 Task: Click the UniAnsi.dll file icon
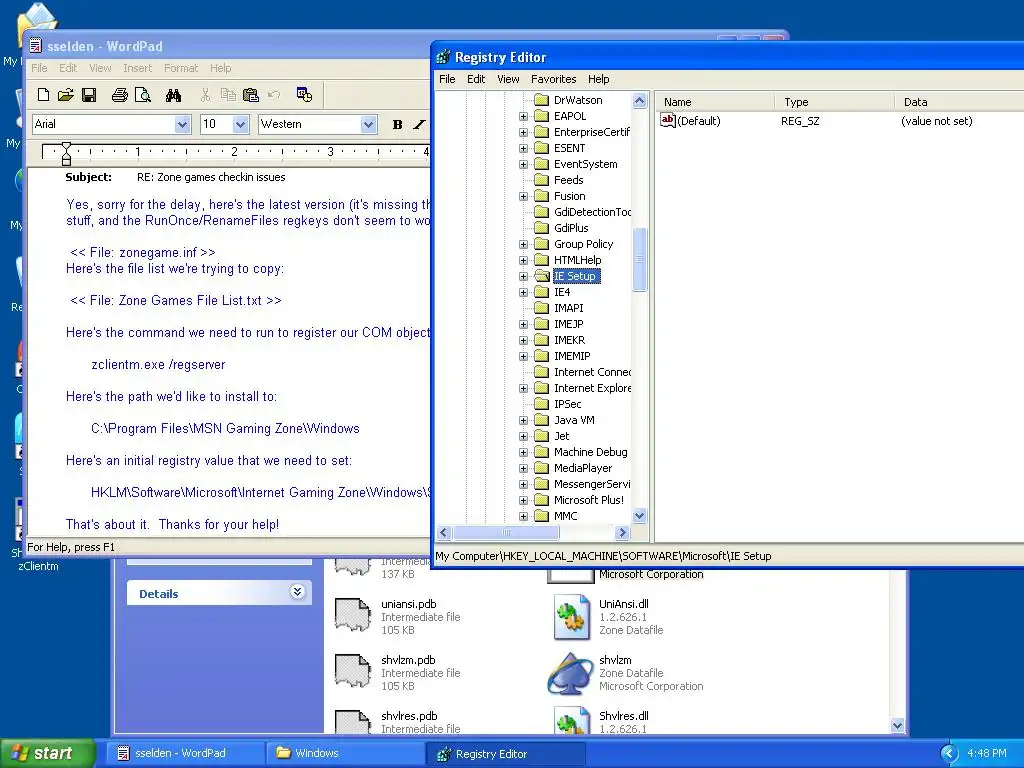tap(571, 616)
